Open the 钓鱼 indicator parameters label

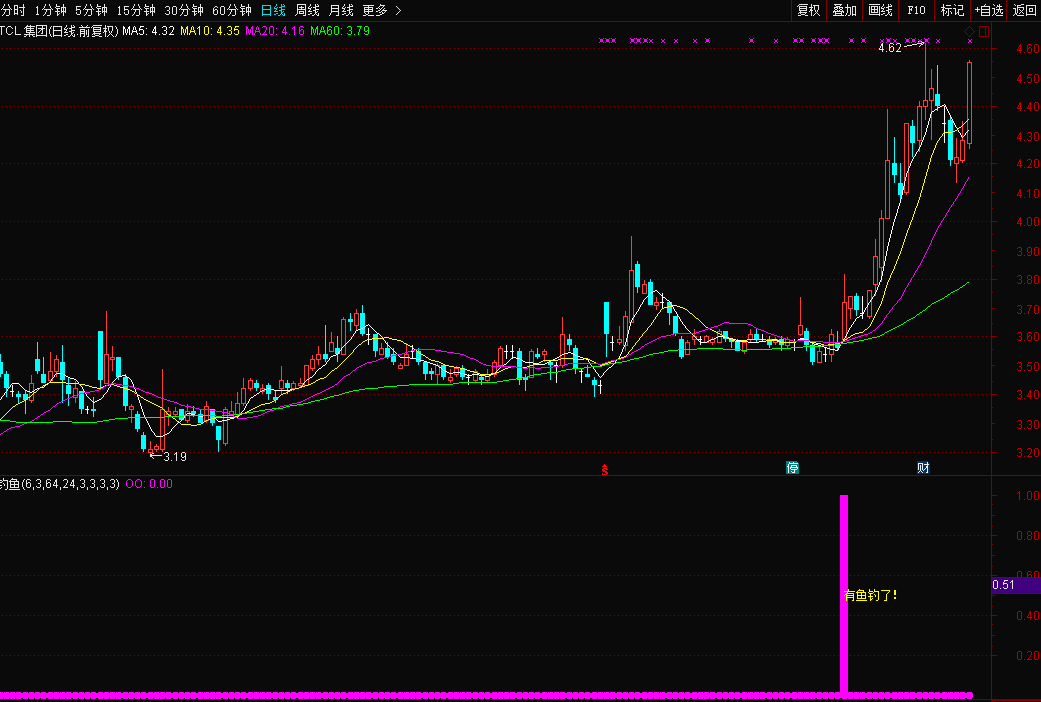coord(60,484)
